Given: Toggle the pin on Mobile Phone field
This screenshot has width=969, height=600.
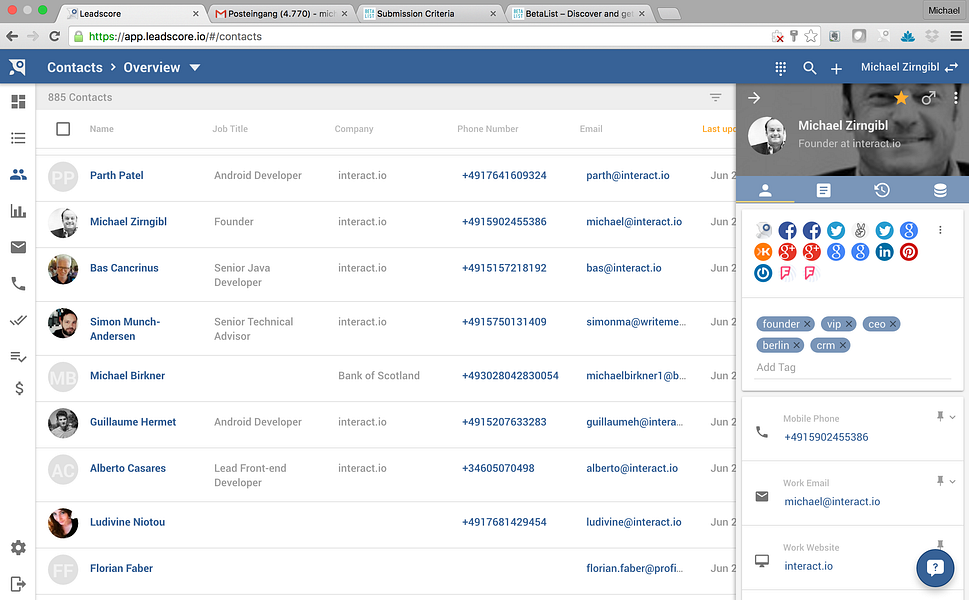Looking at the screenshot, I should point(940,416).
